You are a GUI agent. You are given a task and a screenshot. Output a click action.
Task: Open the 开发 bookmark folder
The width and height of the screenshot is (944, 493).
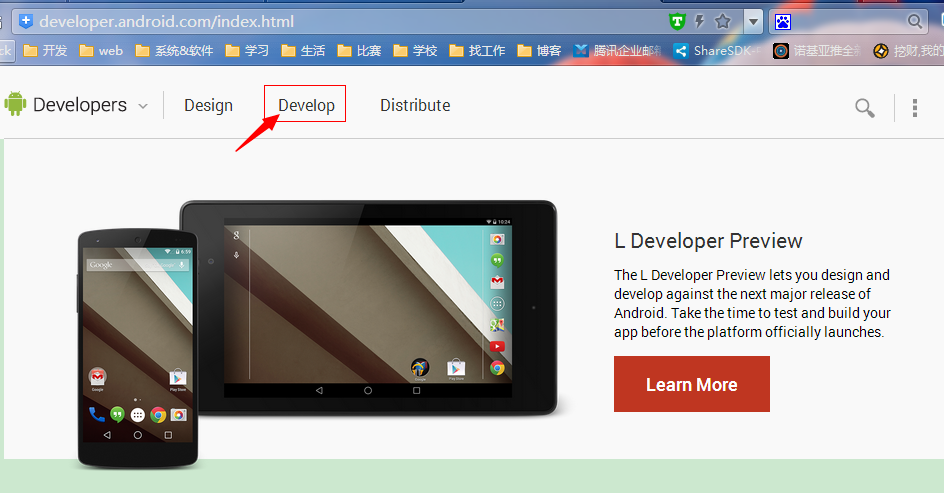[x=45, y=51]
